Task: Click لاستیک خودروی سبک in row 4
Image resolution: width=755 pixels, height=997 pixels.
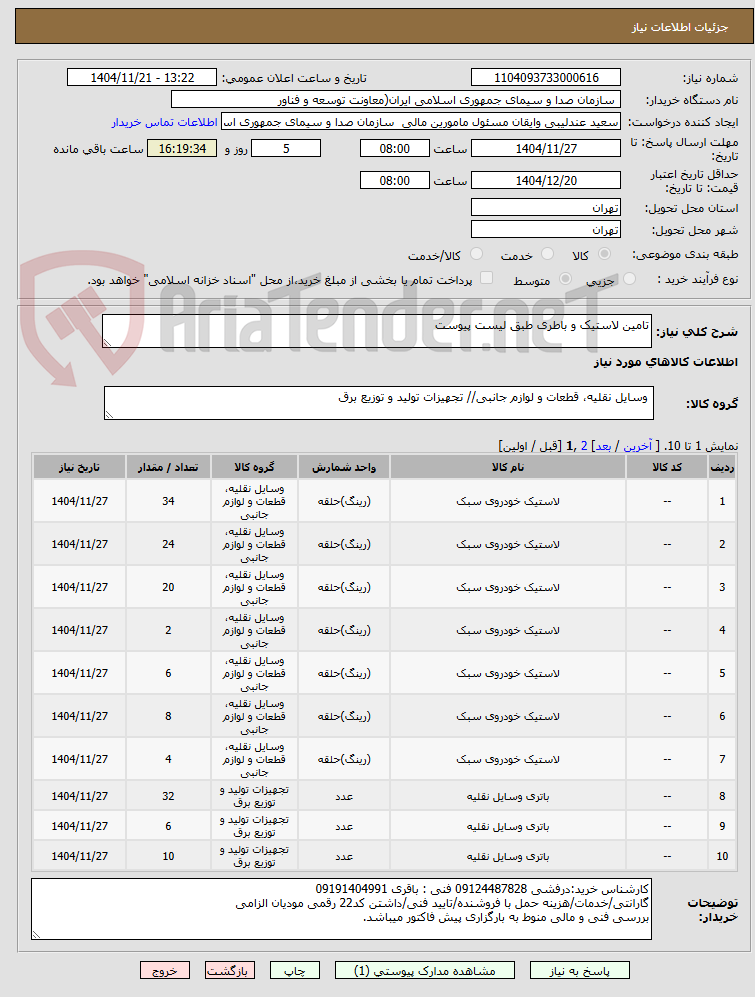Action: tap(508, 630)
